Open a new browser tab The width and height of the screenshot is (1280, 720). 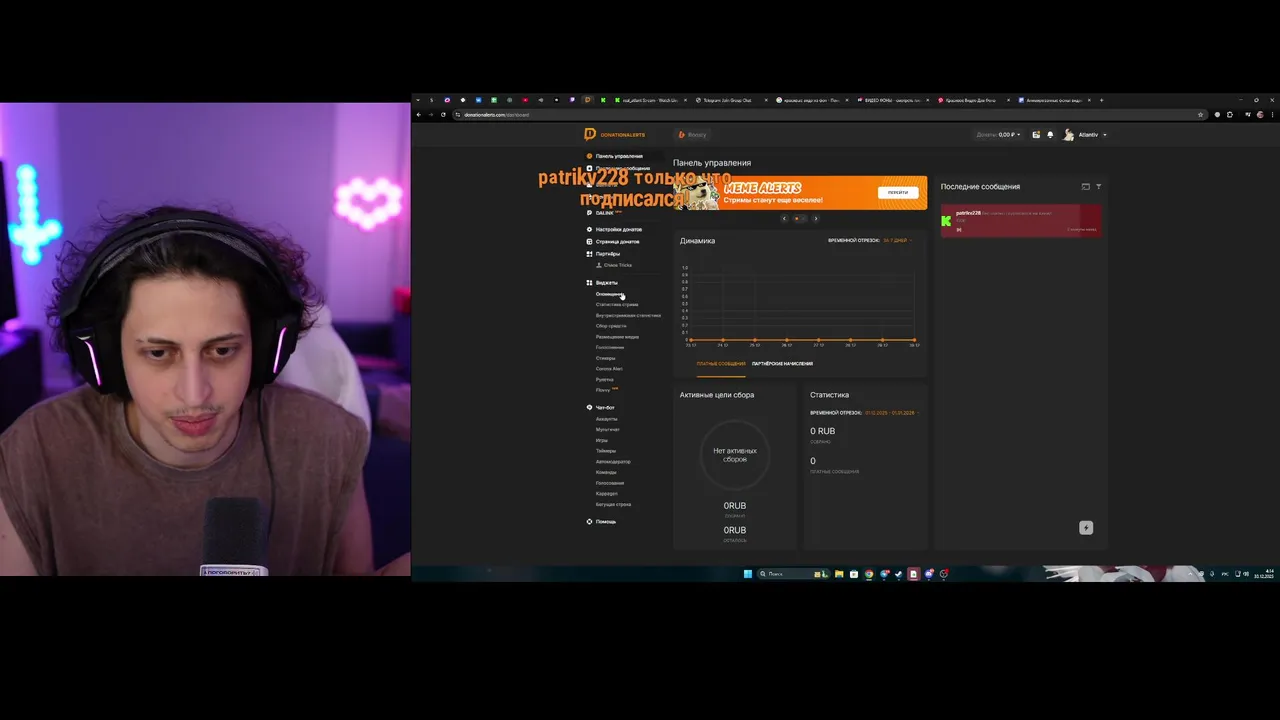[x=1101, y=100]
